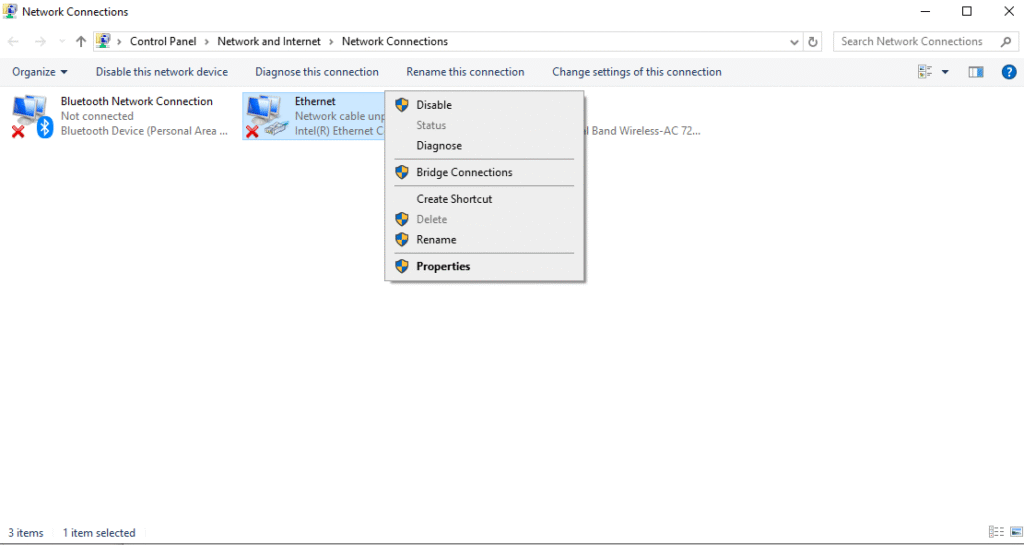Open the Help question mark icon
The height and width of the screenshot is (545, 1024).
(1009, 72)
